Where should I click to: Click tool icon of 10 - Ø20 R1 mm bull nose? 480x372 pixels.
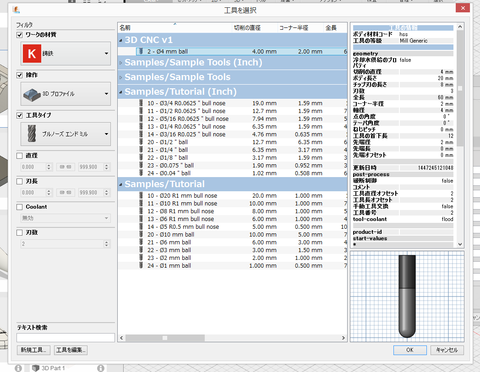point(141,195)
